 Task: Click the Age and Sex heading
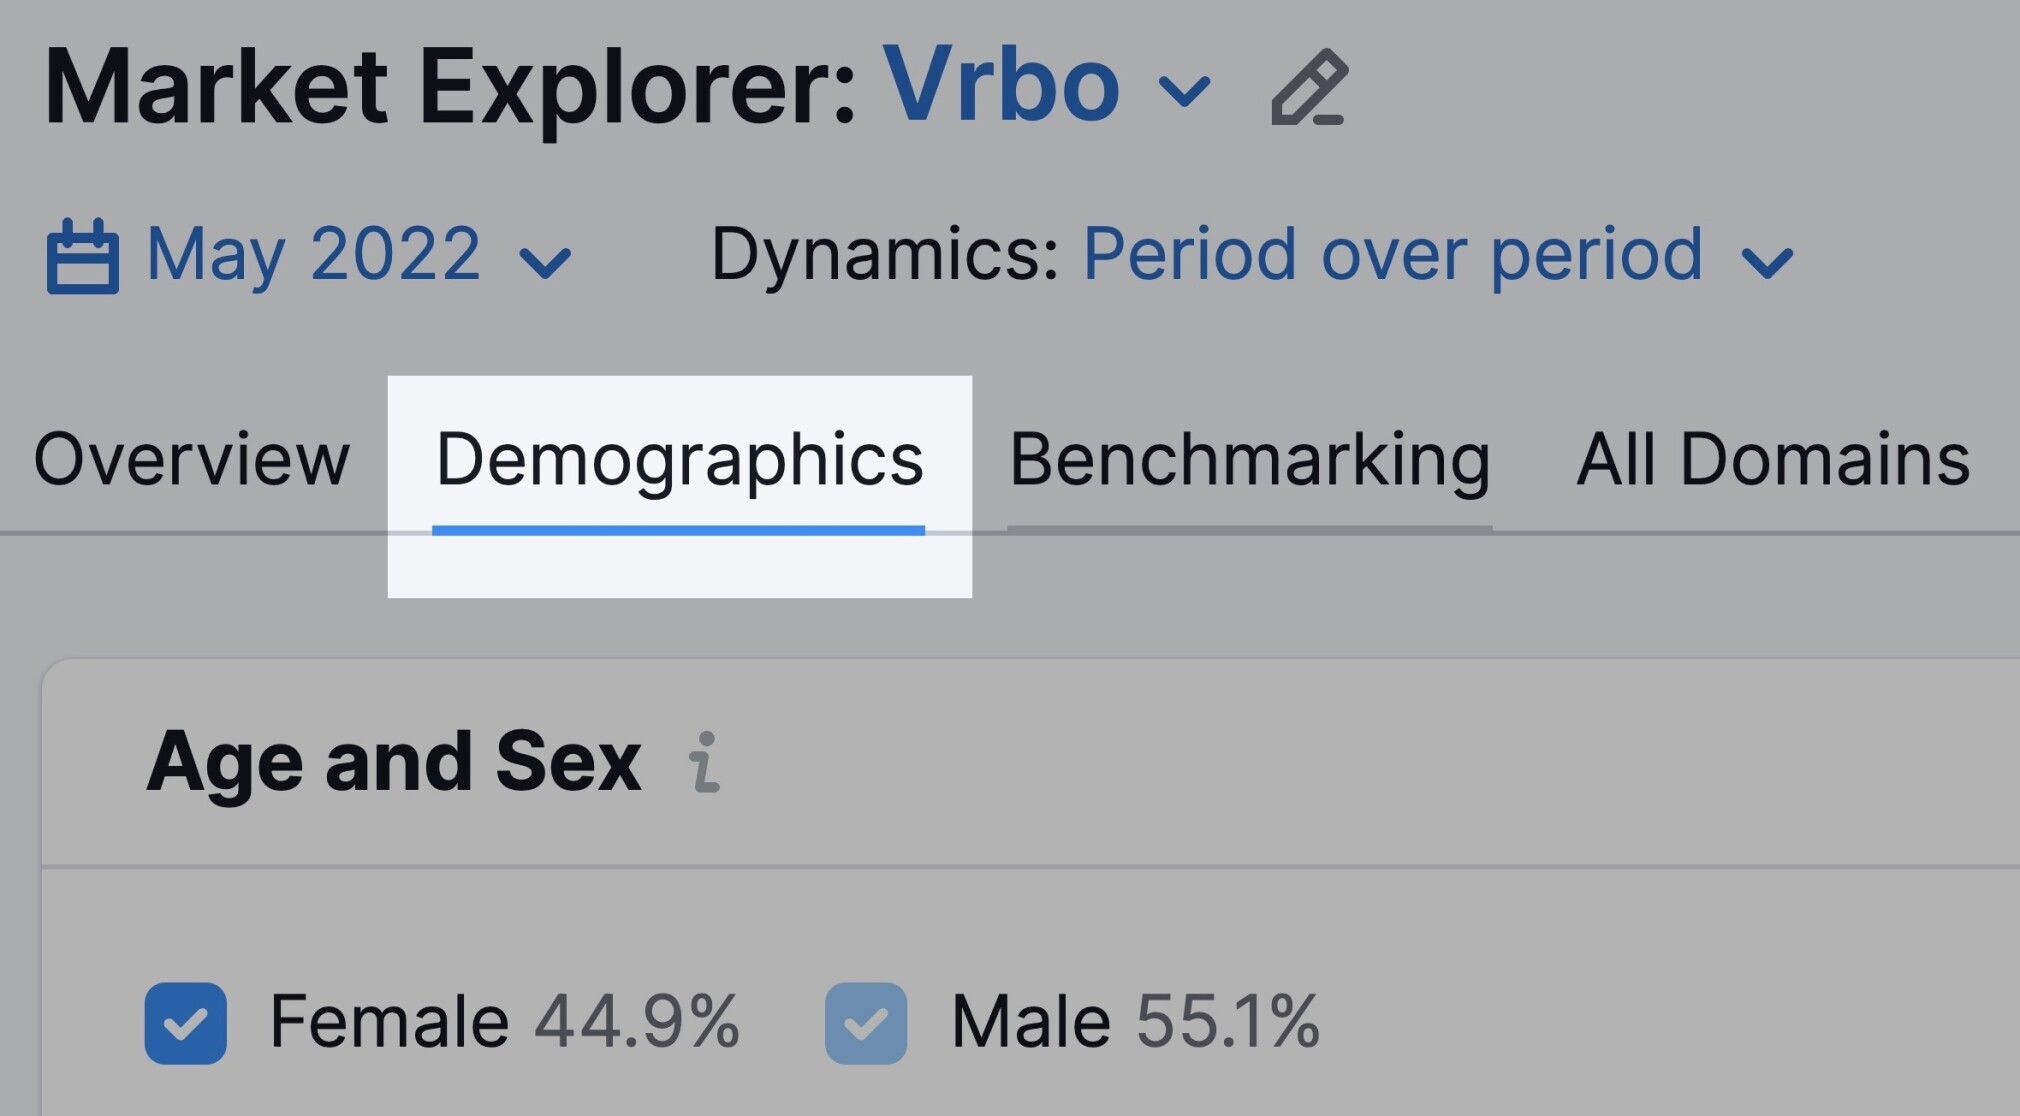point(394,763)
